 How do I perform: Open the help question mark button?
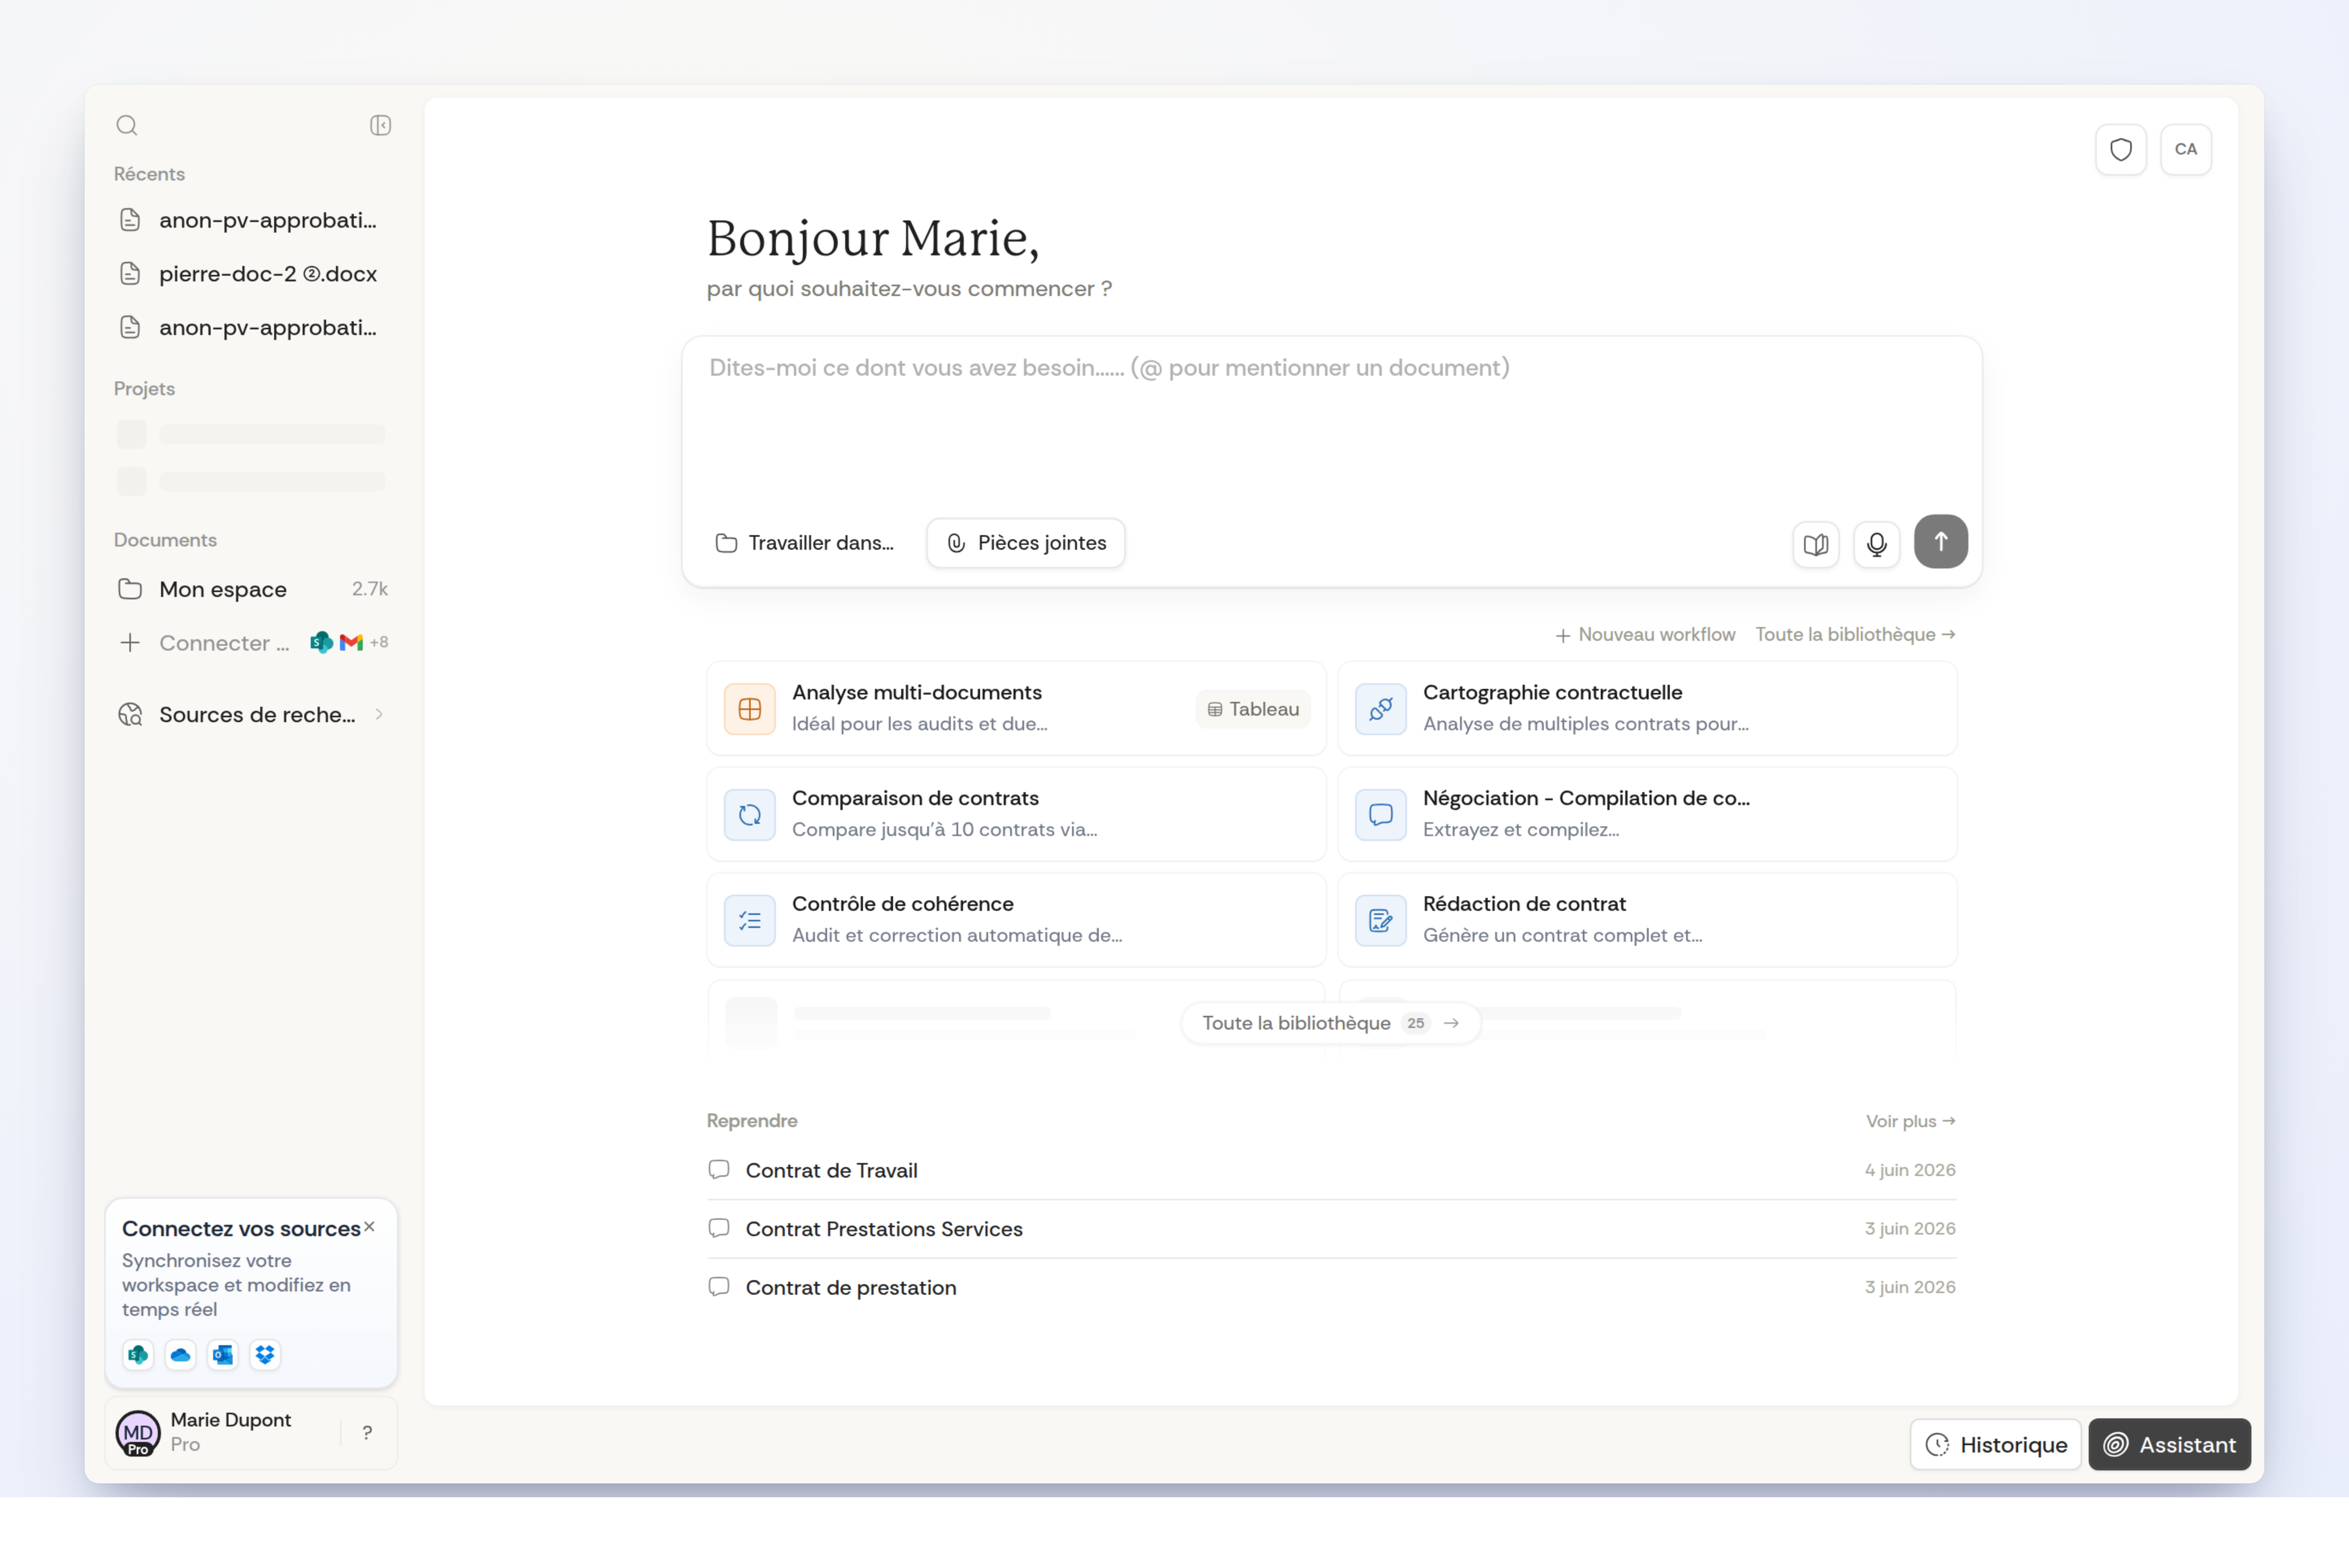coord(367,1432)
